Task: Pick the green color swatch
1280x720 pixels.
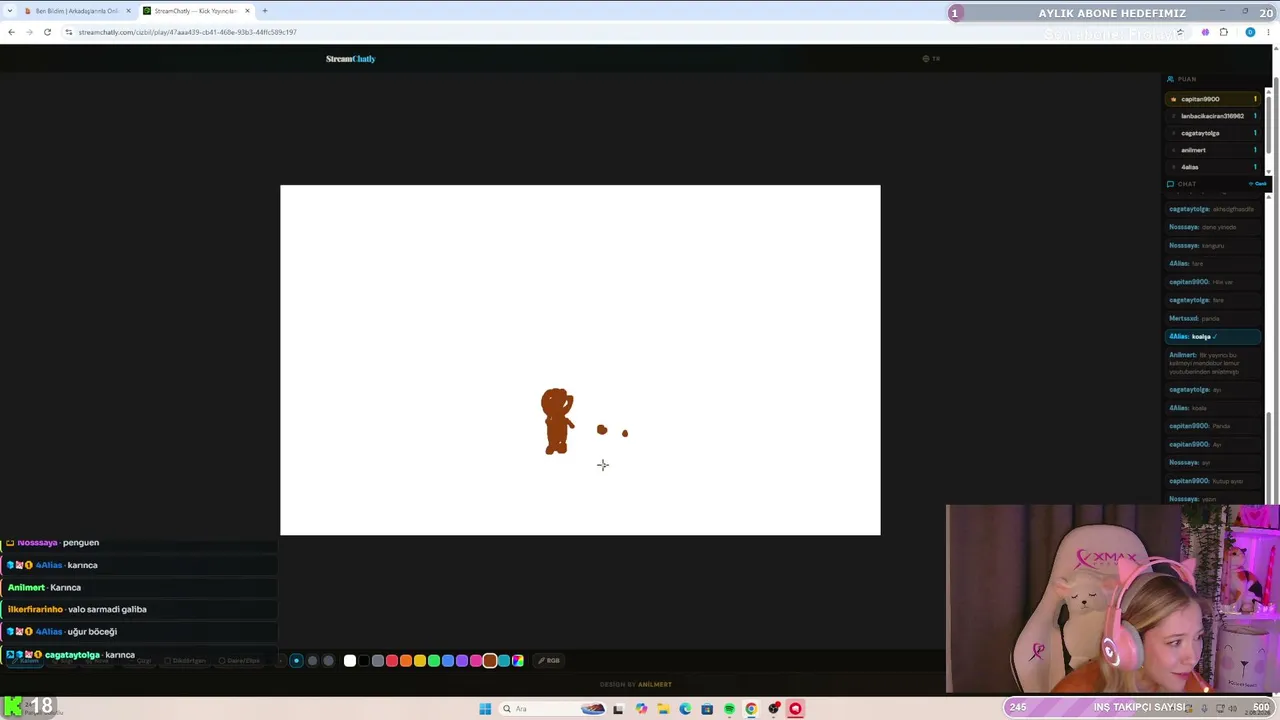Action: click(434, 660)
